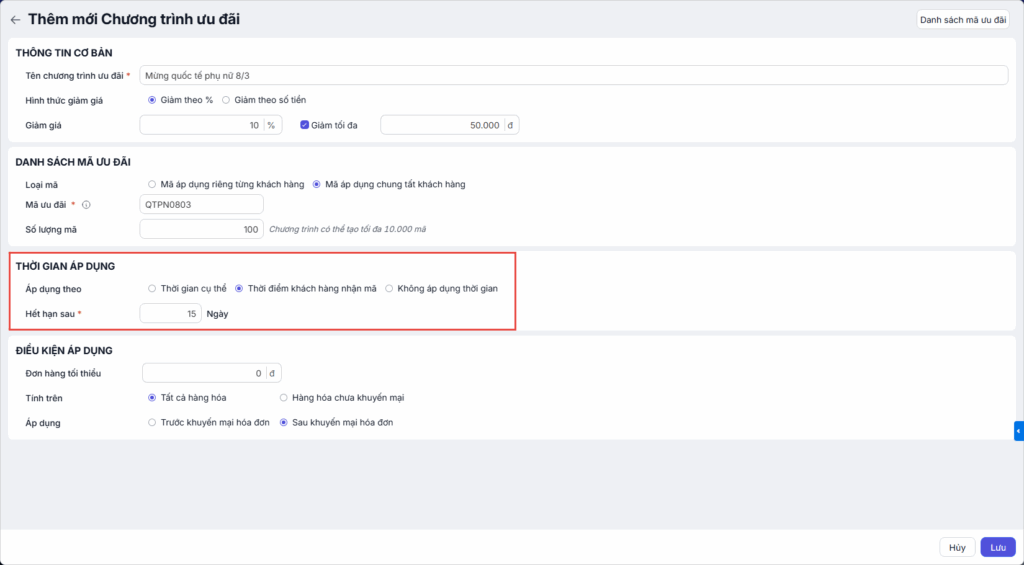The image size is (1024, 565).
Task: Click the Hủy button
Action: tap(957, 547)
